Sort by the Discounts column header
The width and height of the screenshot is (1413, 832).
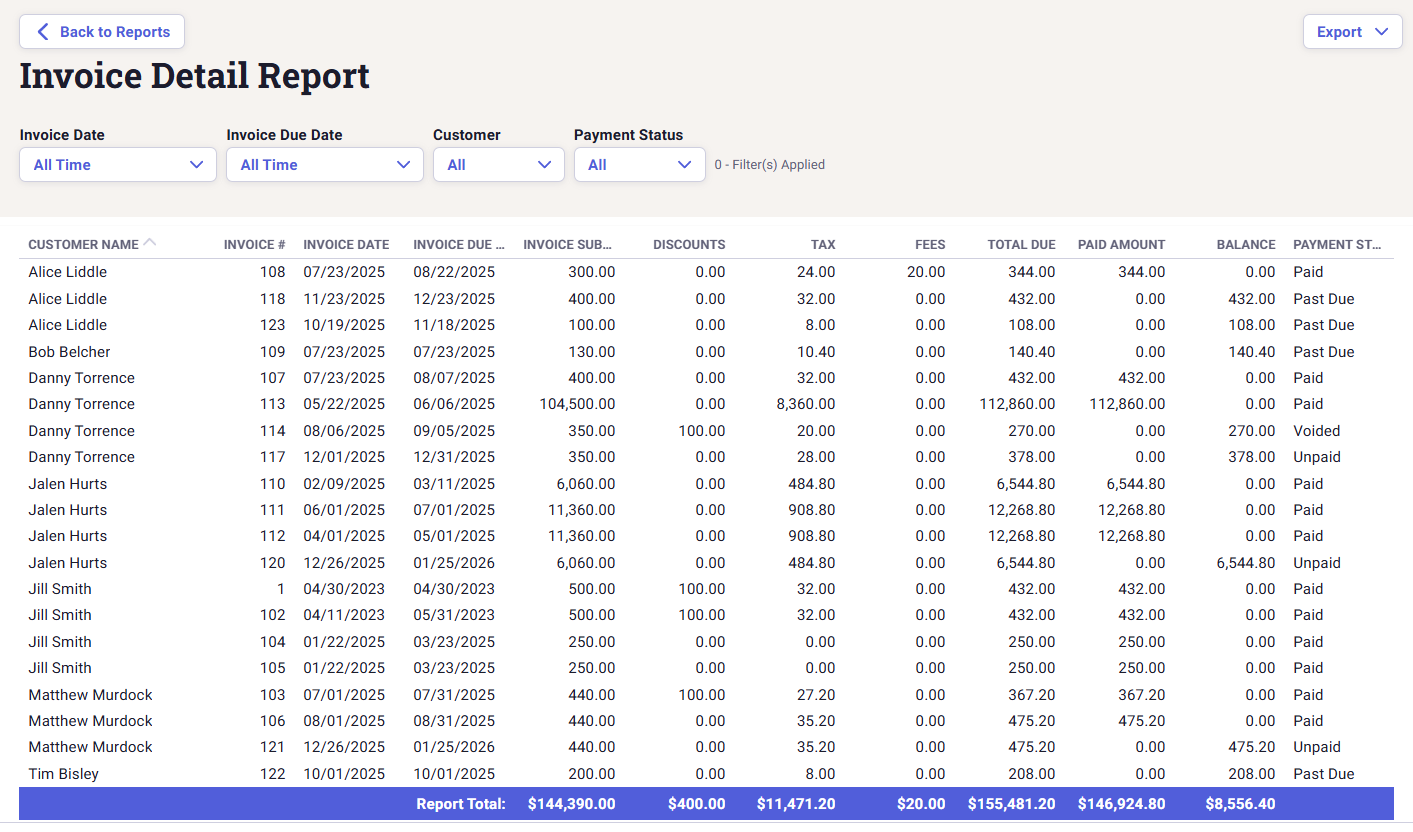[689, 245]
